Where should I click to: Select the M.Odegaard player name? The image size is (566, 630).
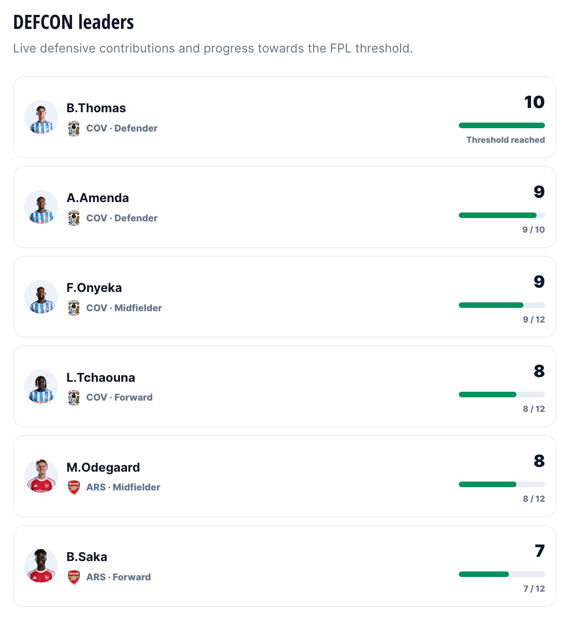tap(103, 467)
